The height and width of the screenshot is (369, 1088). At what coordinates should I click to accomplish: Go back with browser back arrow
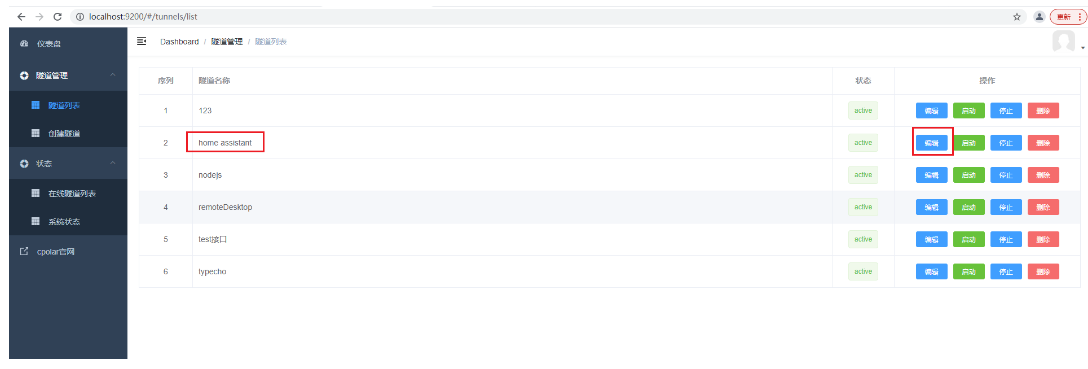(x=22, y=16)
